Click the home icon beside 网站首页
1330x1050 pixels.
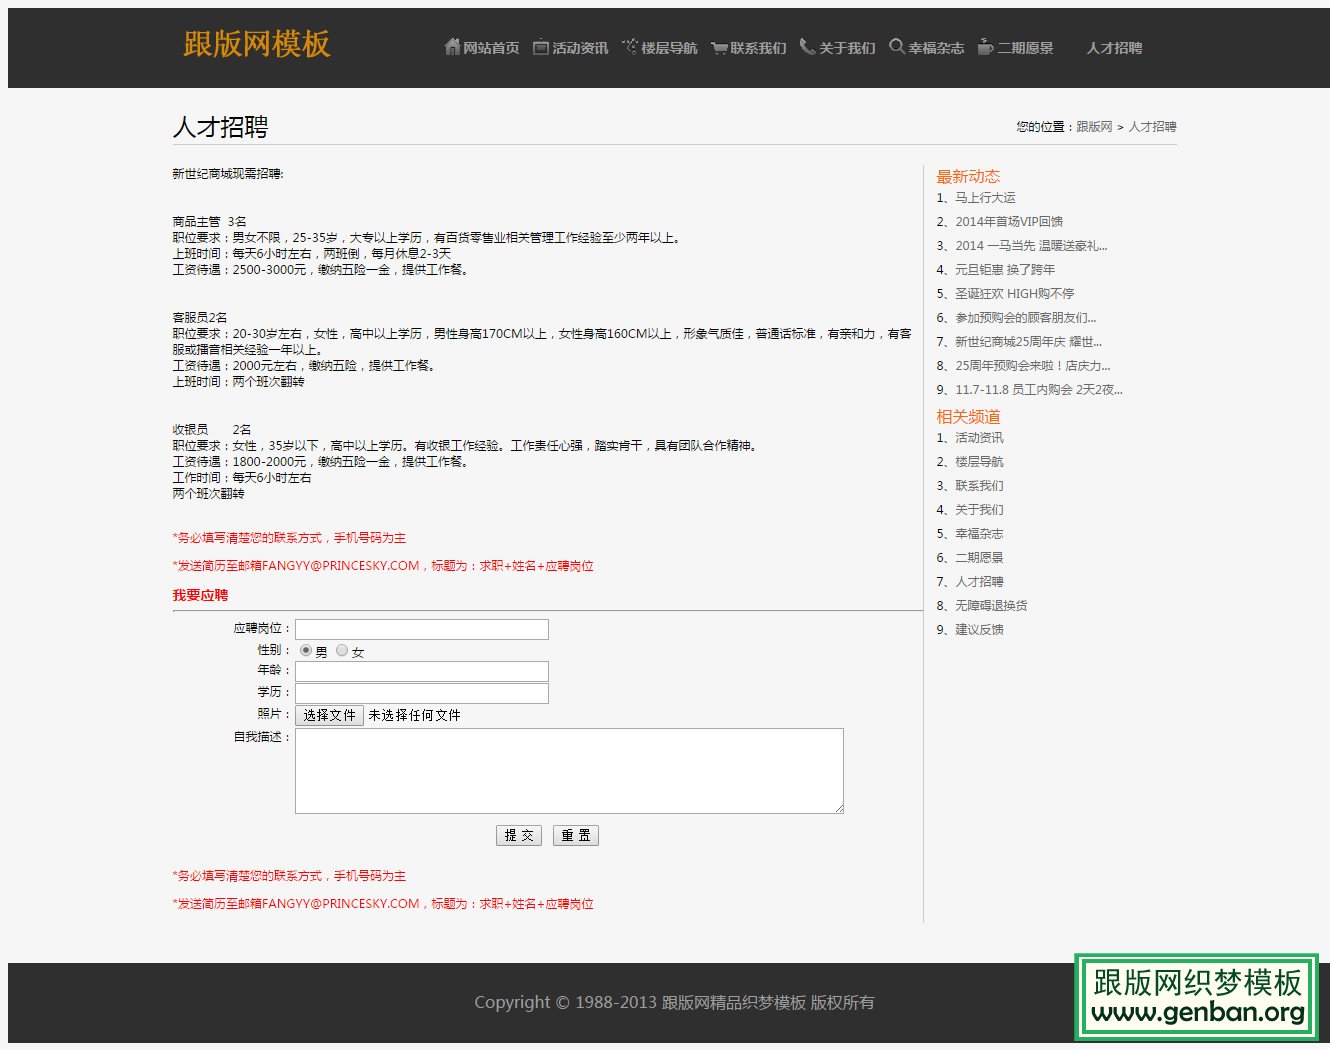(452, 47)
